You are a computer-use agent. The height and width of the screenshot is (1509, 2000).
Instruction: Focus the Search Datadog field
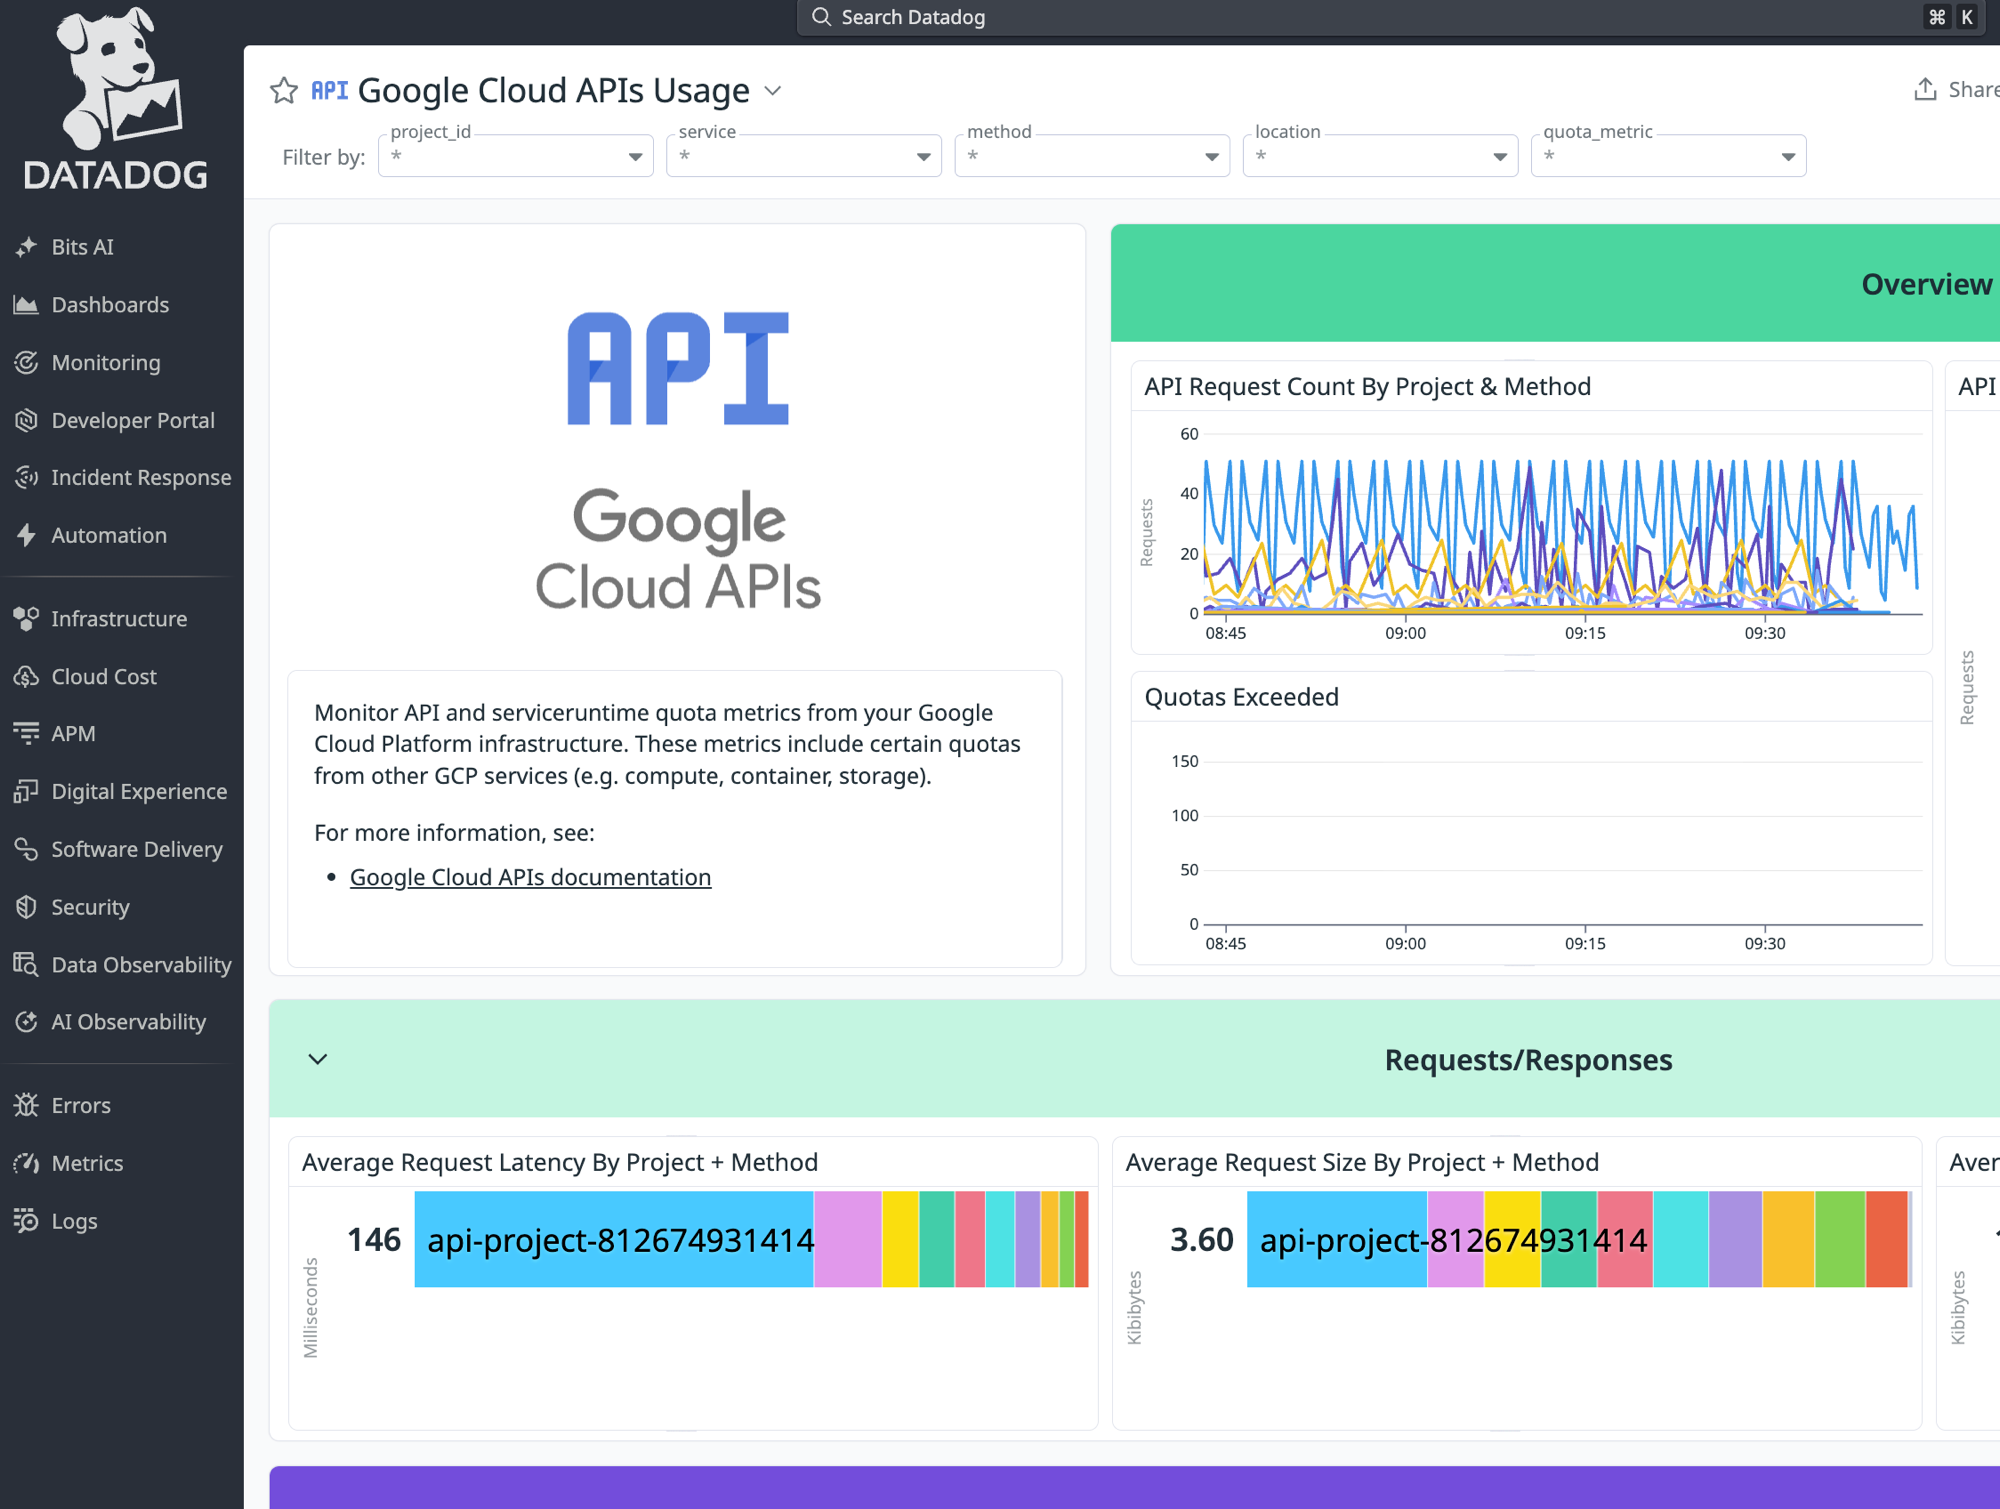tap(1390, 17)
